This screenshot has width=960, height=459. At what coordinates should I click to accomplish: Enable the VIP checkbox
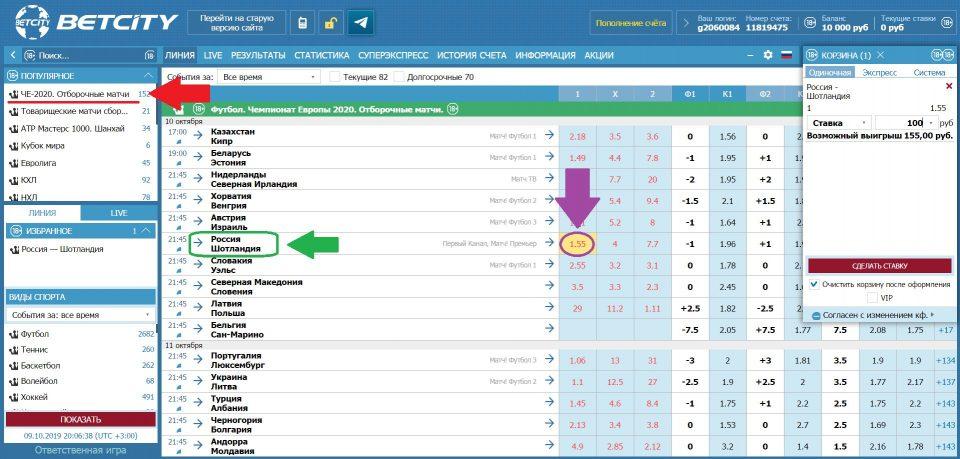(872, 298)
